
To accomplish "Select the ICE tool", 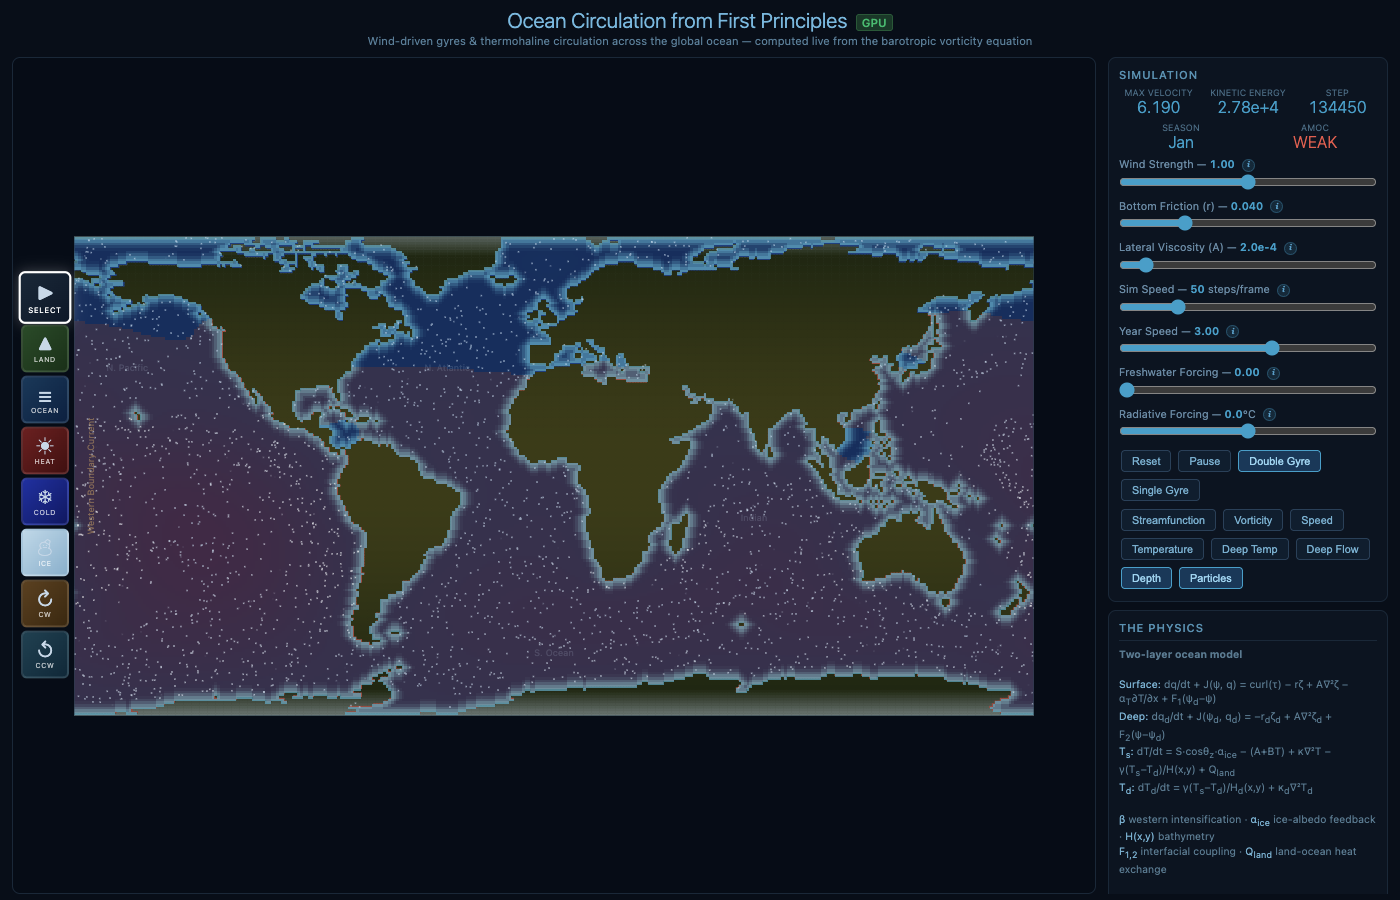I will click(44, 552).
